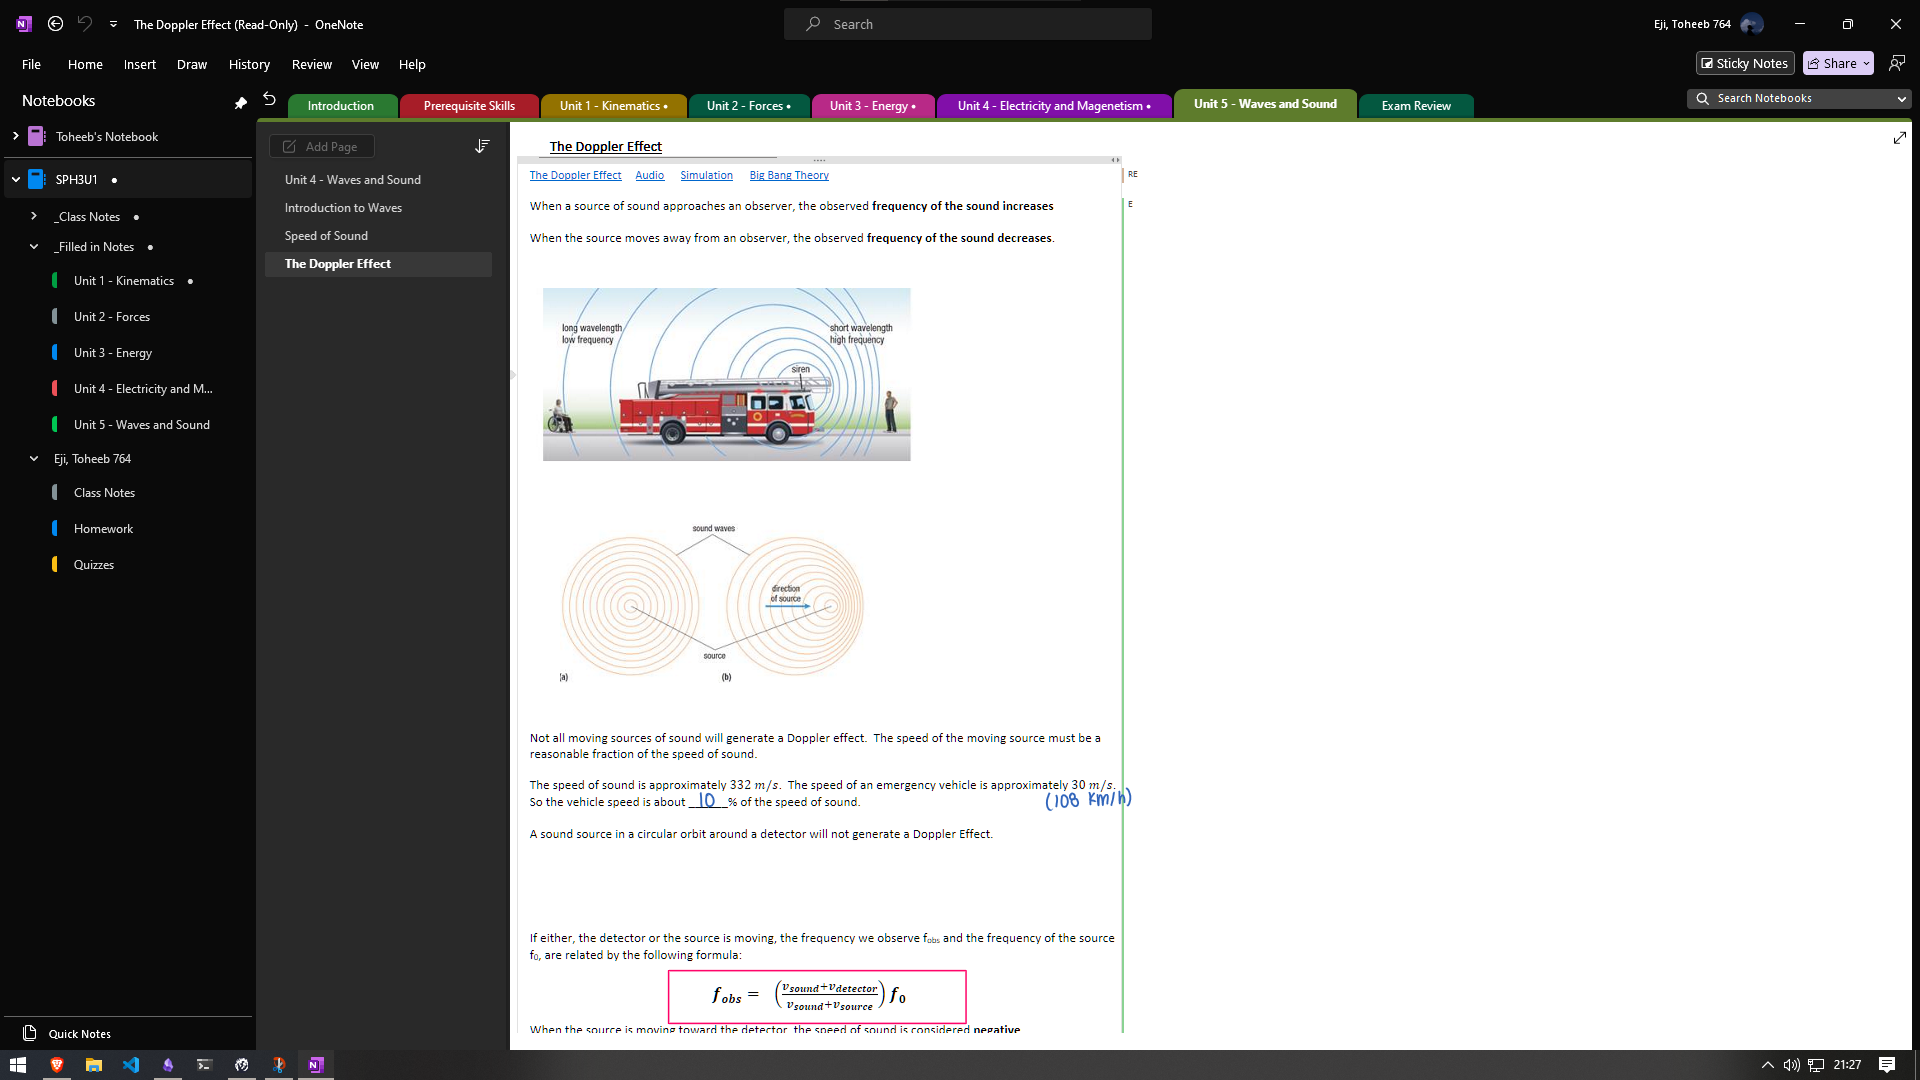Screen dimensions: 1920x1080
Task: Click the SPH3U1 blue notebook icon
Action: [37, 180]
